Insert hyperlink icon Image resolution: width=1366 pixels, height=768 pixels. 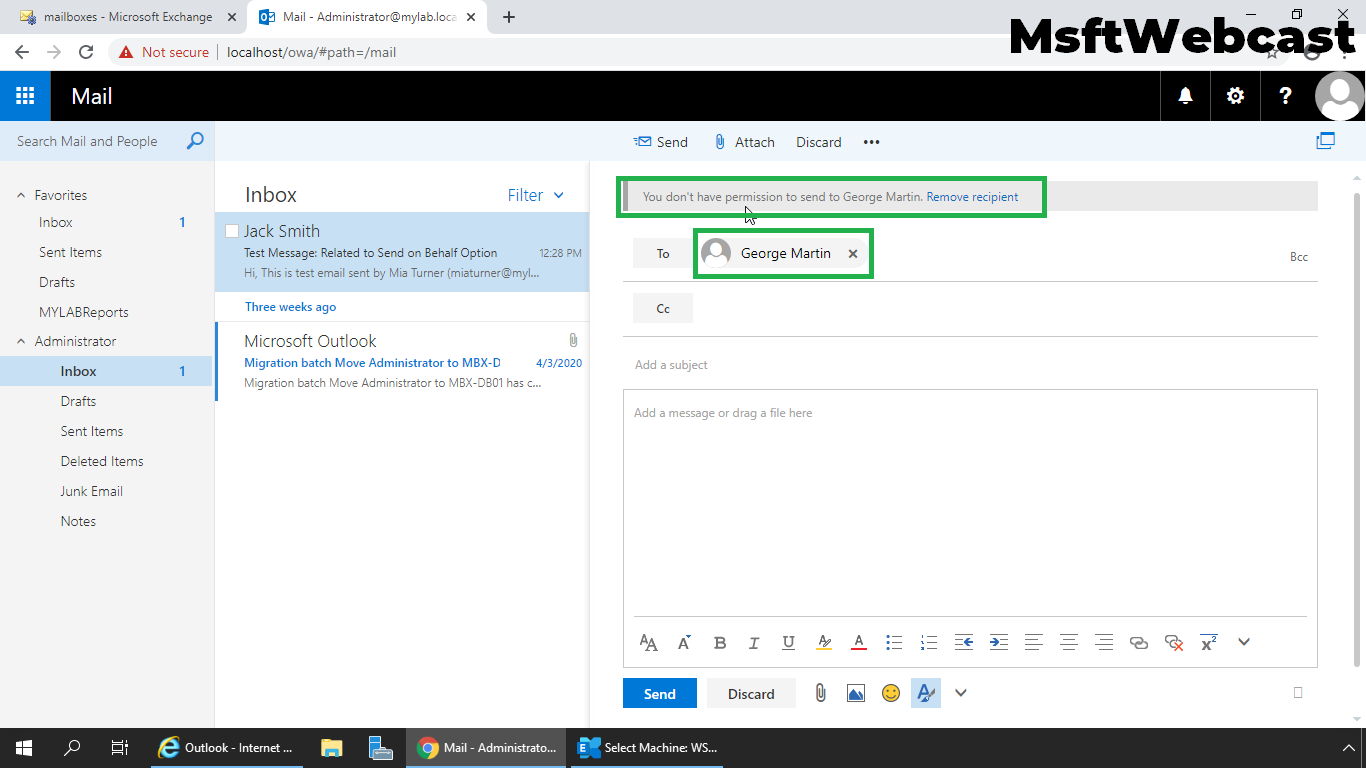coord(1139,643)
